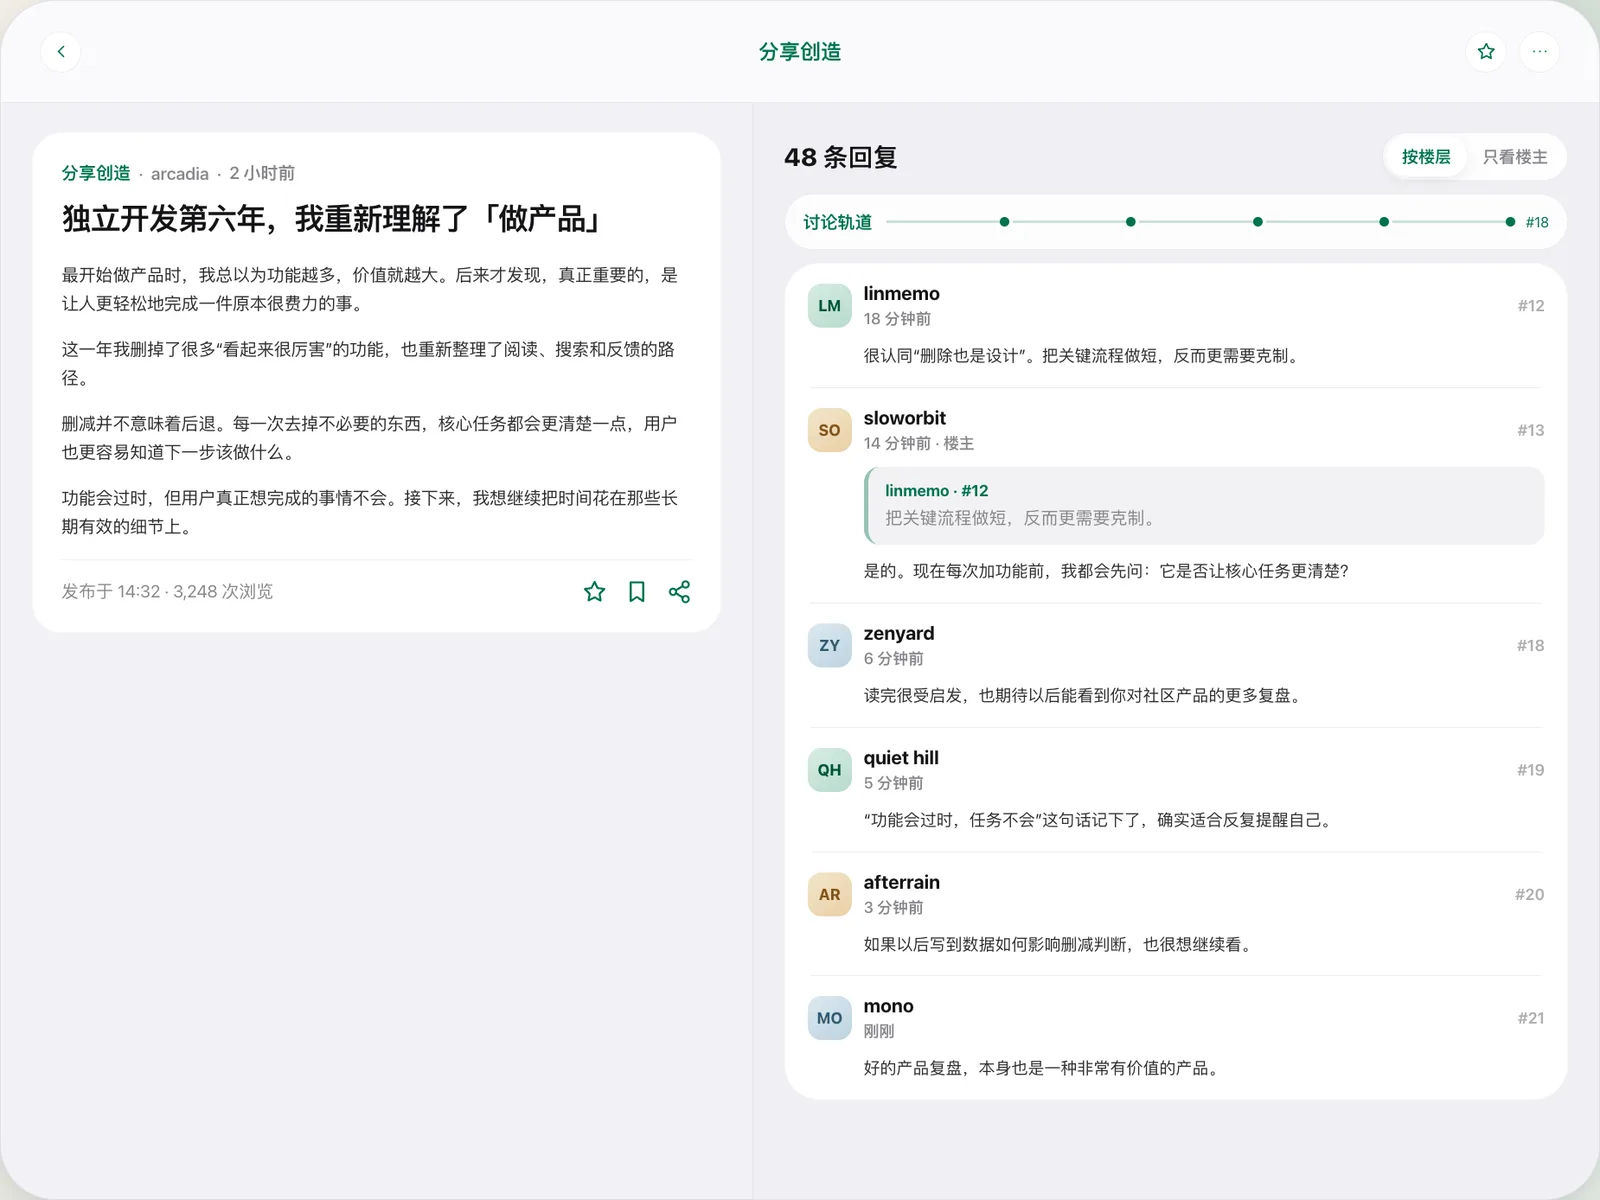
Task: Jump to first dot on 讨论轨迹
Action: (x=1004, y=222)
